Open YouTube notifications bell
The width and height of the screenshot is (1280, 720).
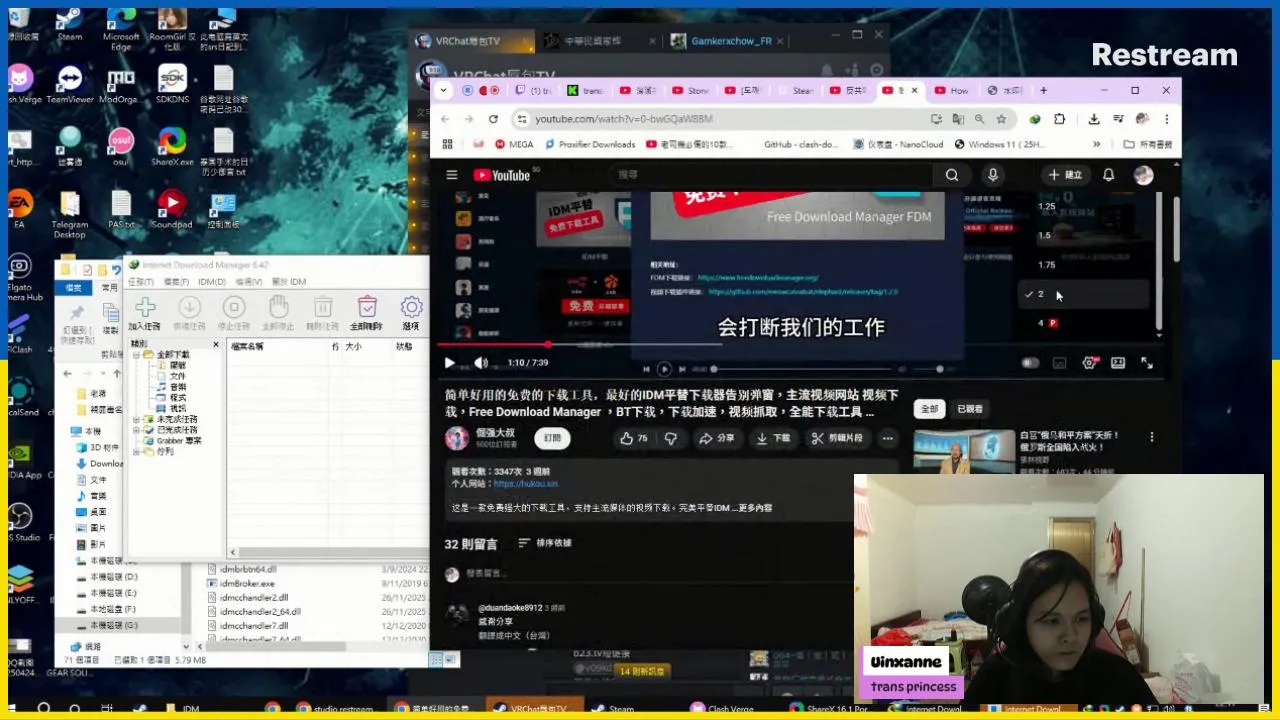click(1108, 175)
